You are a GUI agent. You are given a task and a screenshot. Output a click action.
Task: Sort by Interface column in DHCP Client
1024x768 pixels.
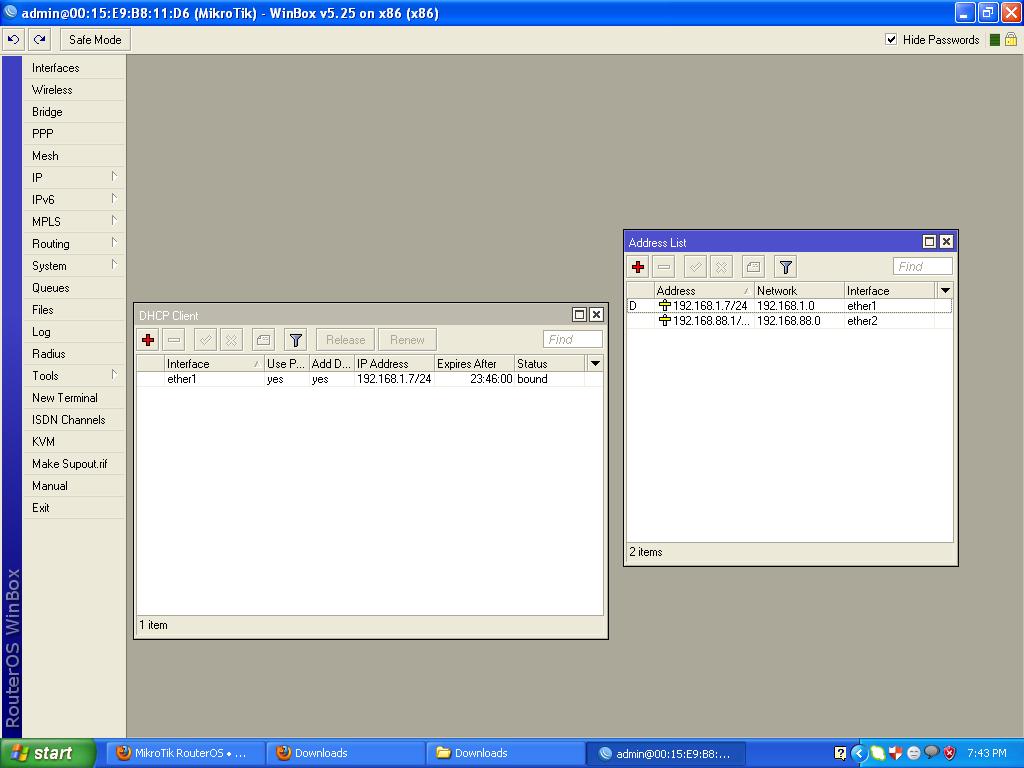pyautogui.click(x=214, y=364)
